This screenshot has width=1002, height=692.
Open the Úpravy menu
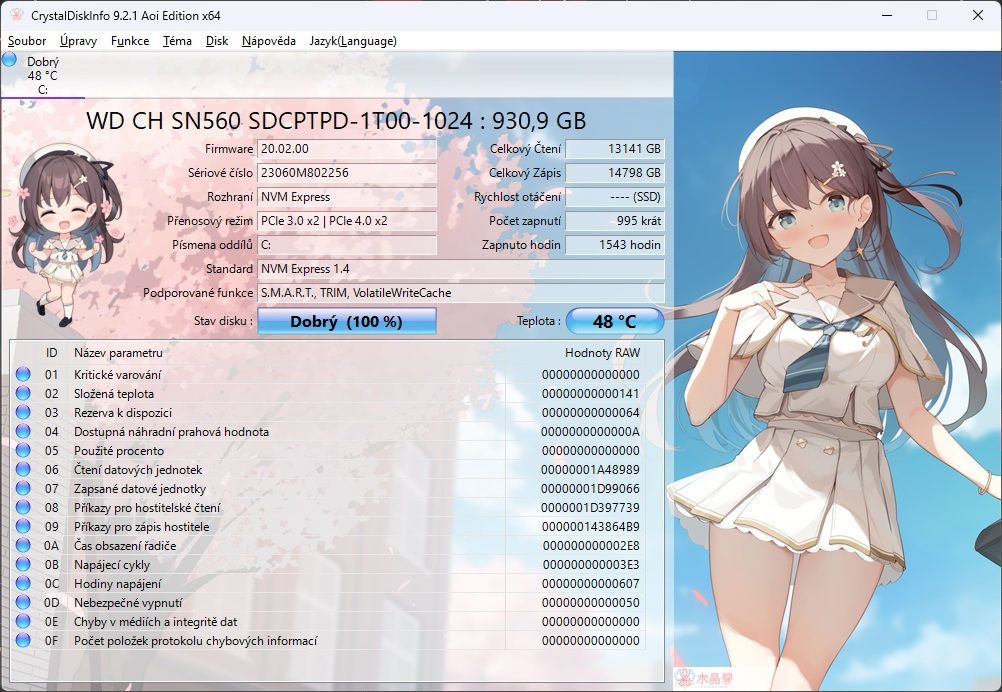77,41
